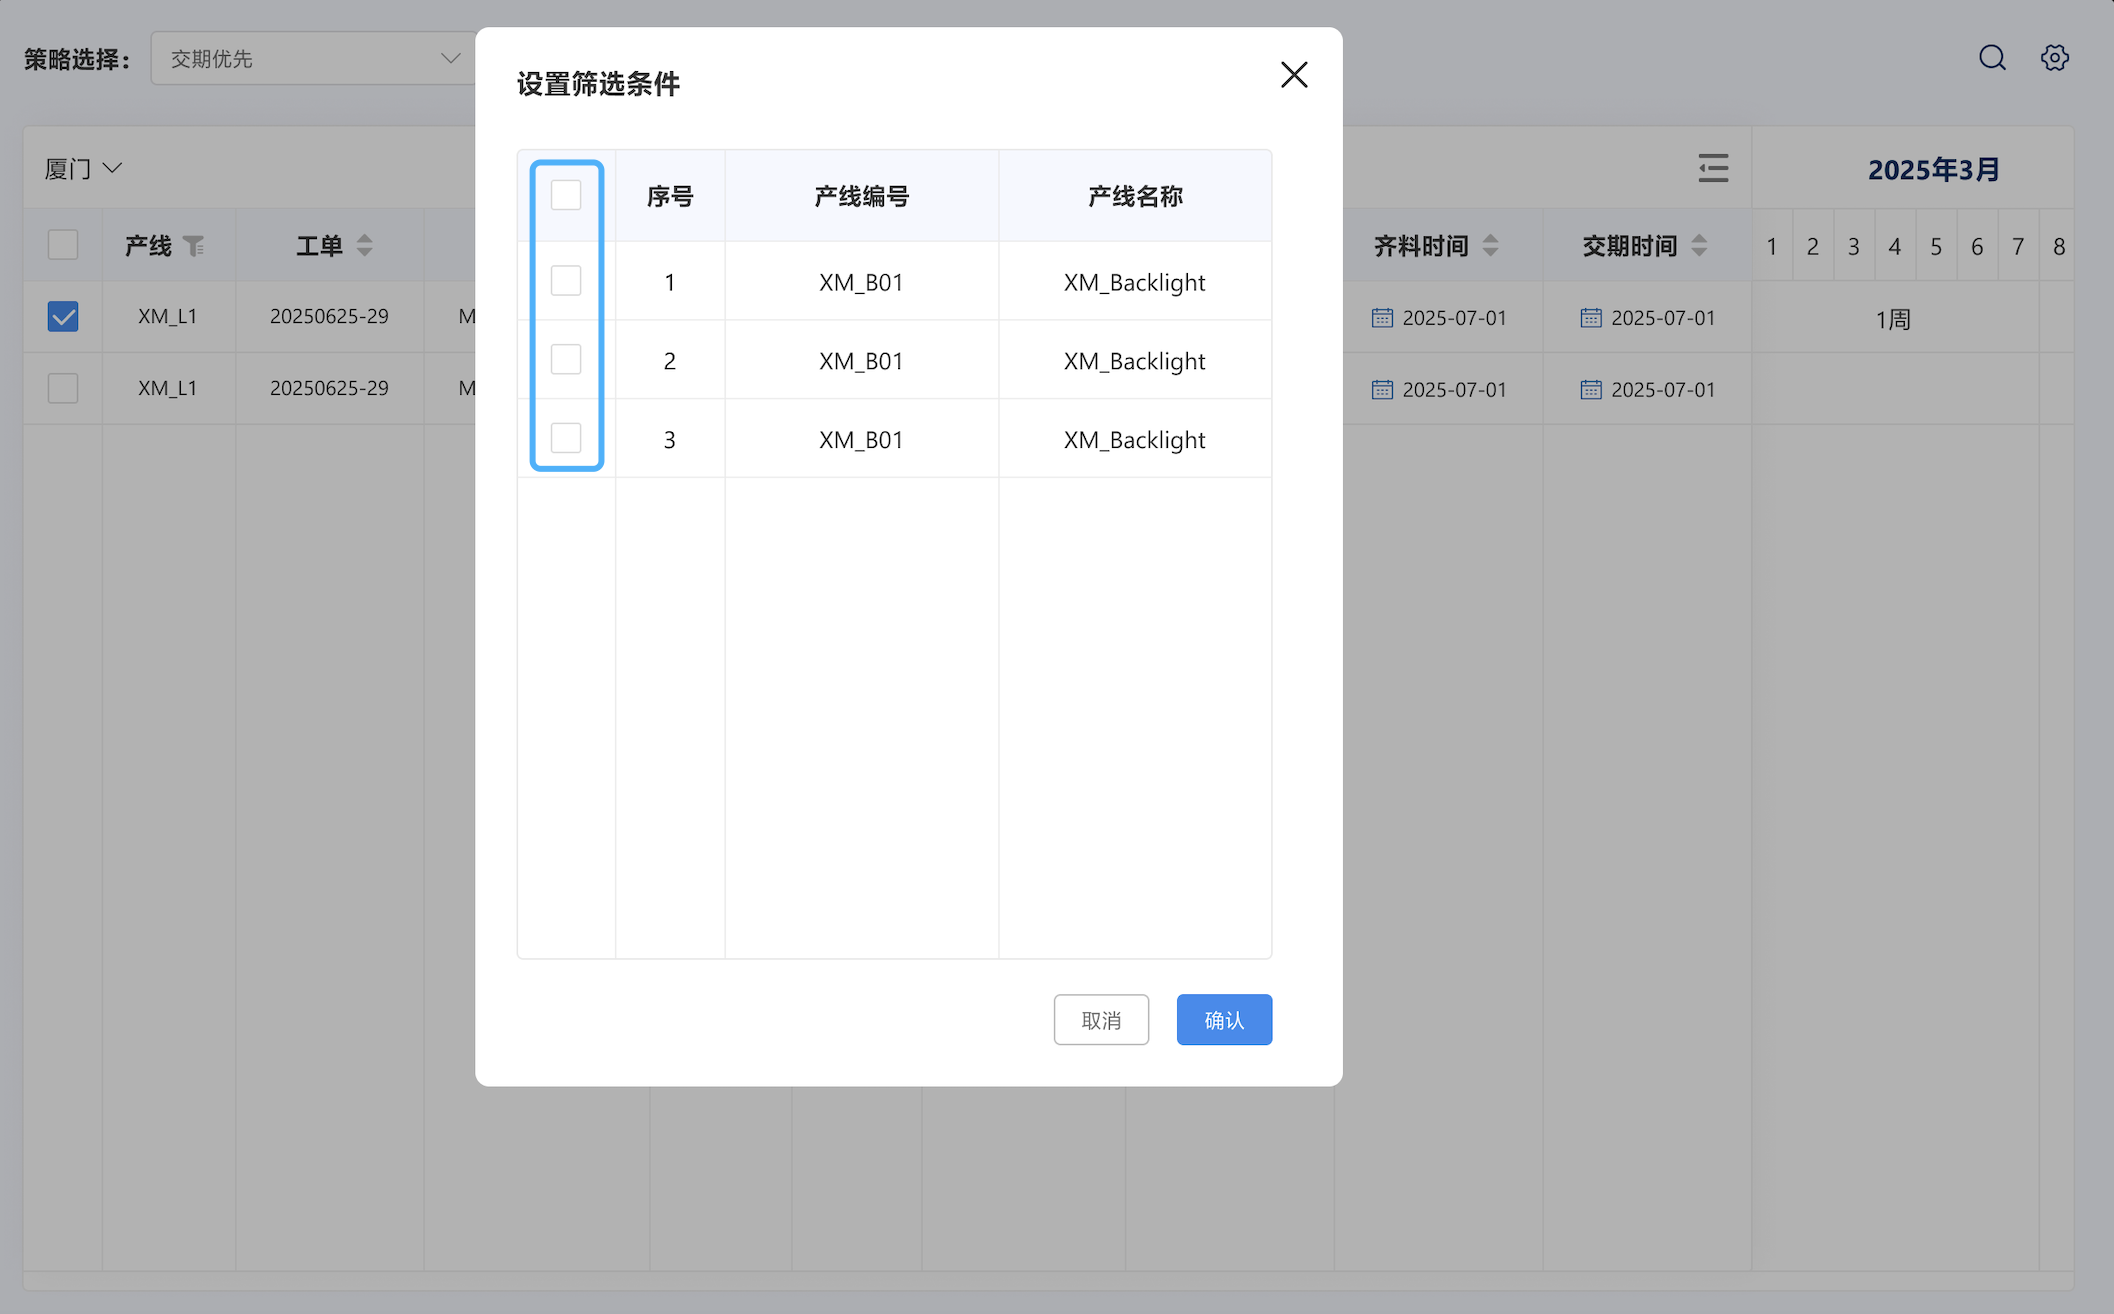Click calendar icon in second row 交期时间
The width and height of the screenshot is (2114, 1314).
click(x=1590, y=390)
